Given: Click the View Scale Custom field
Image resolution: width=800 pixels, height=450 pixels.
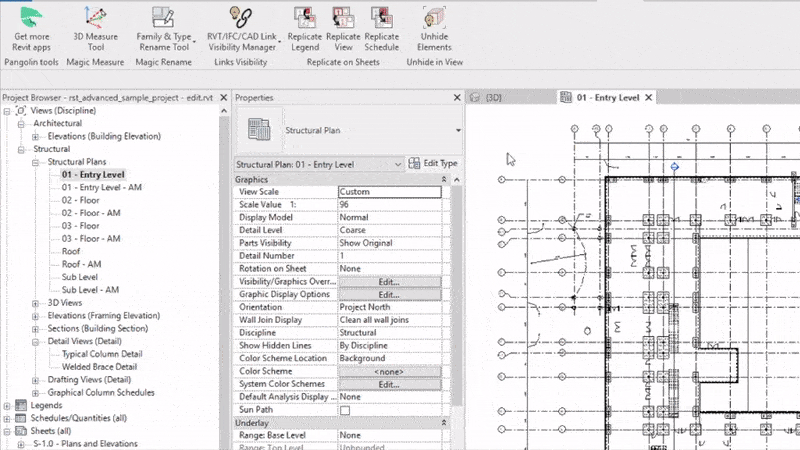Looking at the screenshot, I should click(389, 192).
